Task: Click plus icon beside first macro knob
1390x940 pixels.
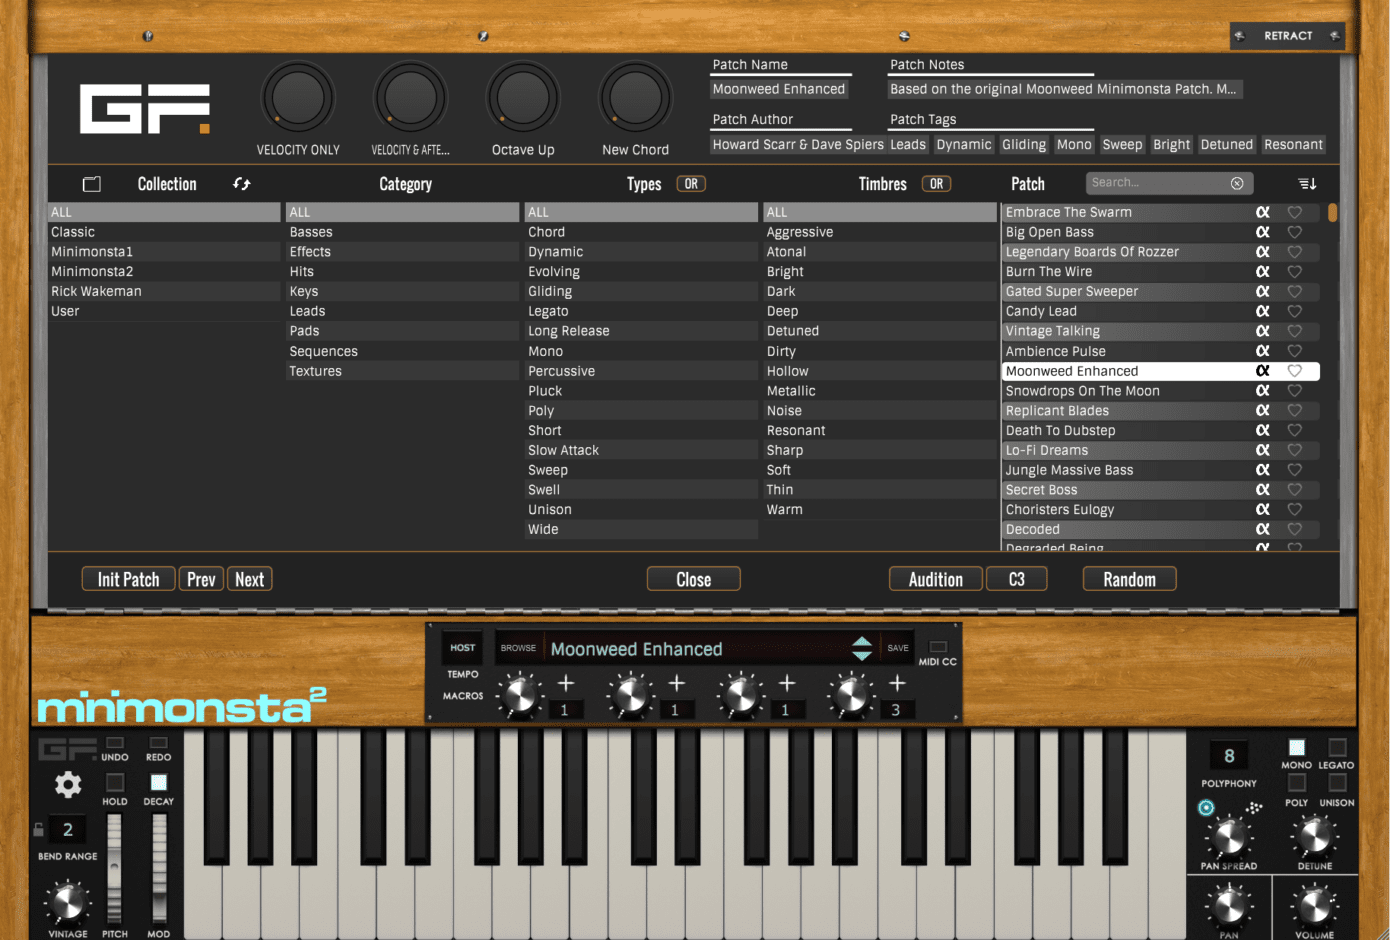Action: [566, 683]
